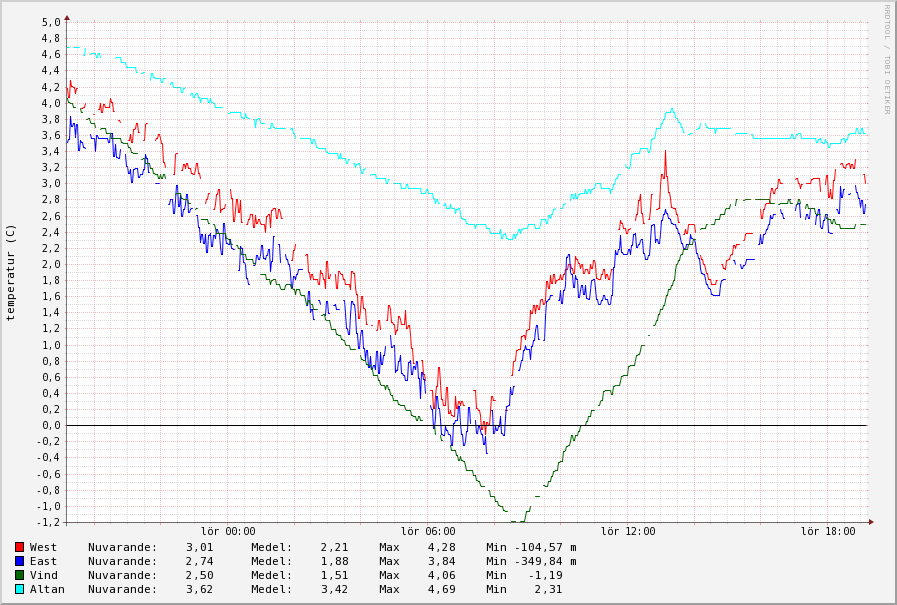Image resolution: width=897 pixels, height=605 pixels.
Task: Click the lör 18:00 time axis label
Action: 828,532
